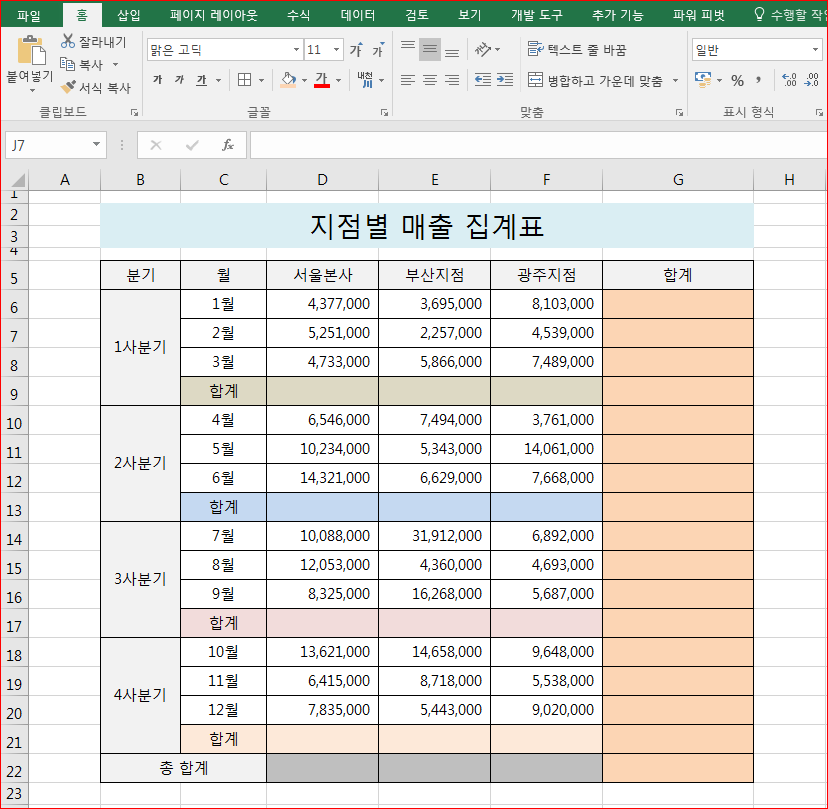
Task: Open merge and center dropdown arrow
Action: pyautogui.click(x=675, y=80)
